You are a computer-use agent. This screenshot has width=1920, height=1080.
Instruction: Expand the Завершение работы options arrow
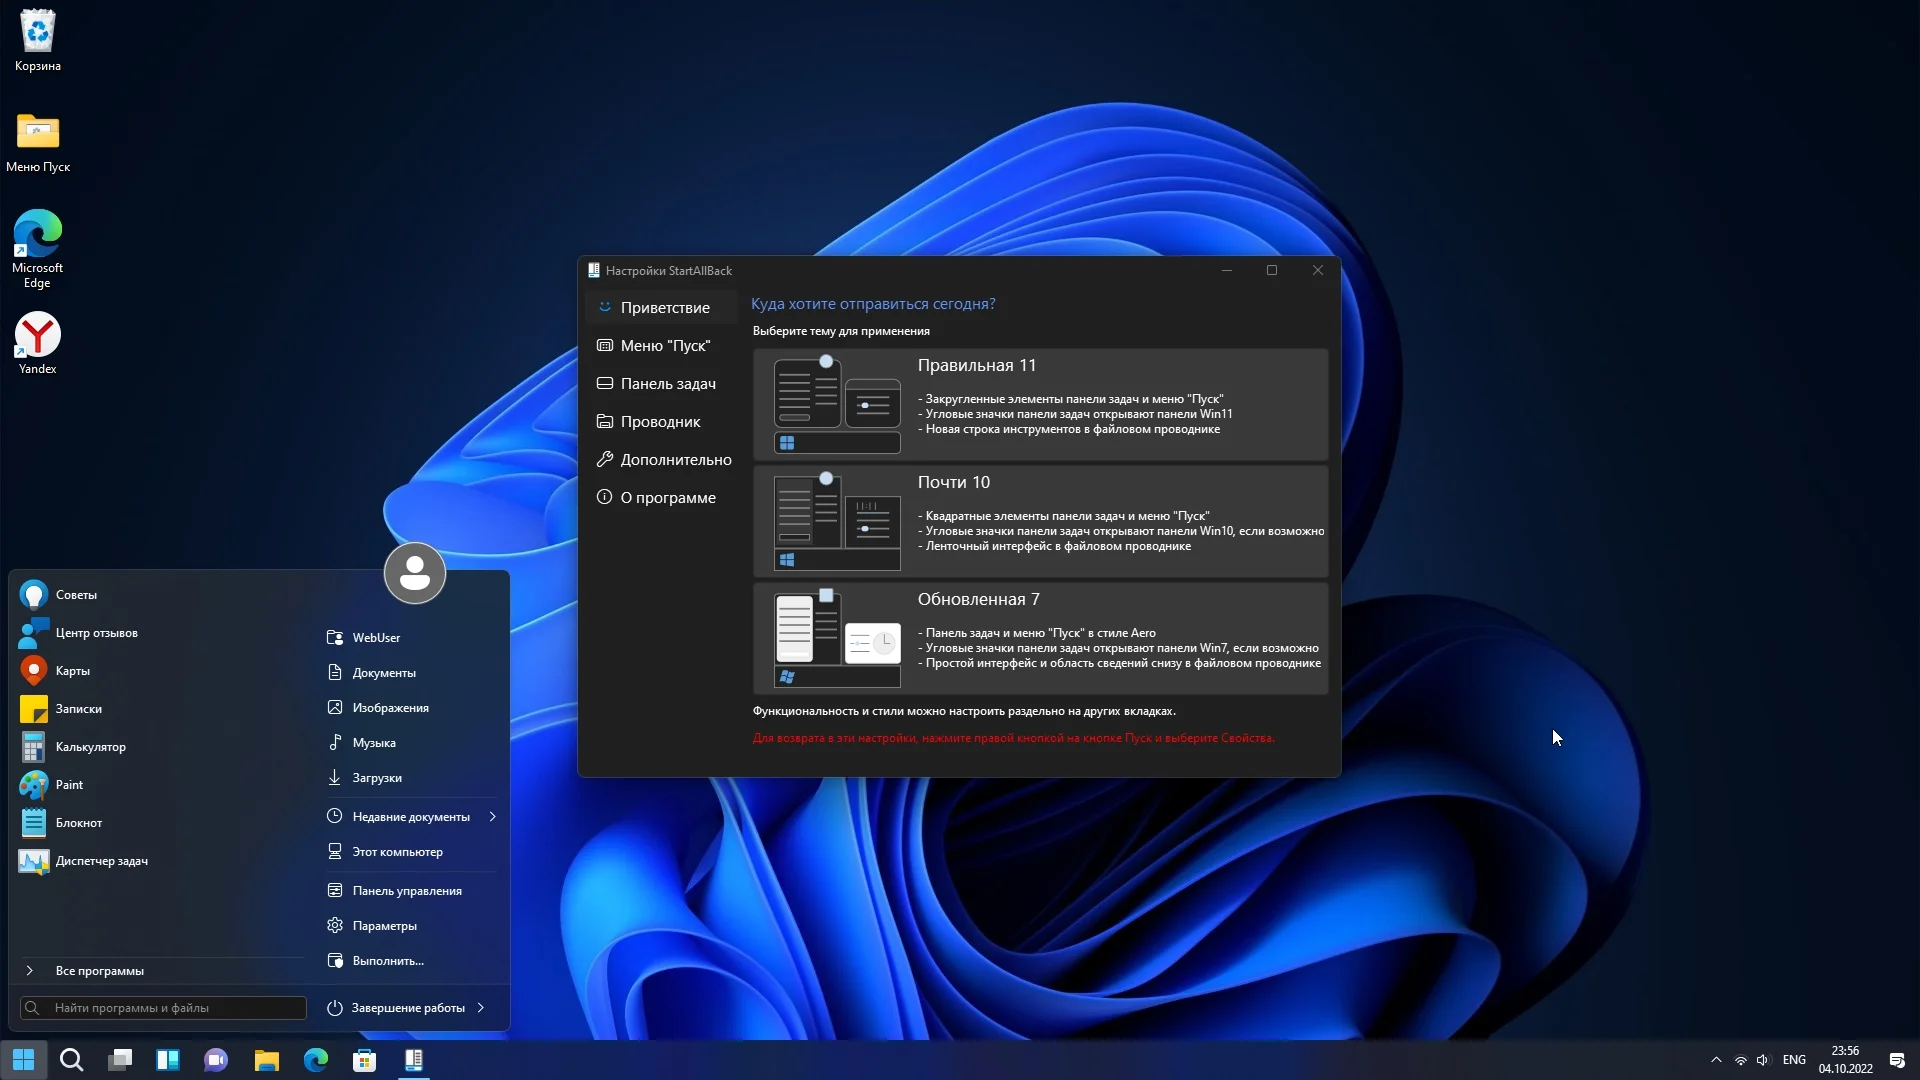[481, 1008]
